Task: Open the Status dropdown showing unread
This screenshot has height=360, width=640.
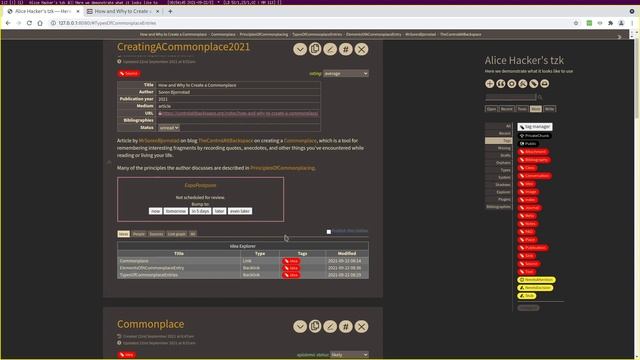Action: (169, 128)
